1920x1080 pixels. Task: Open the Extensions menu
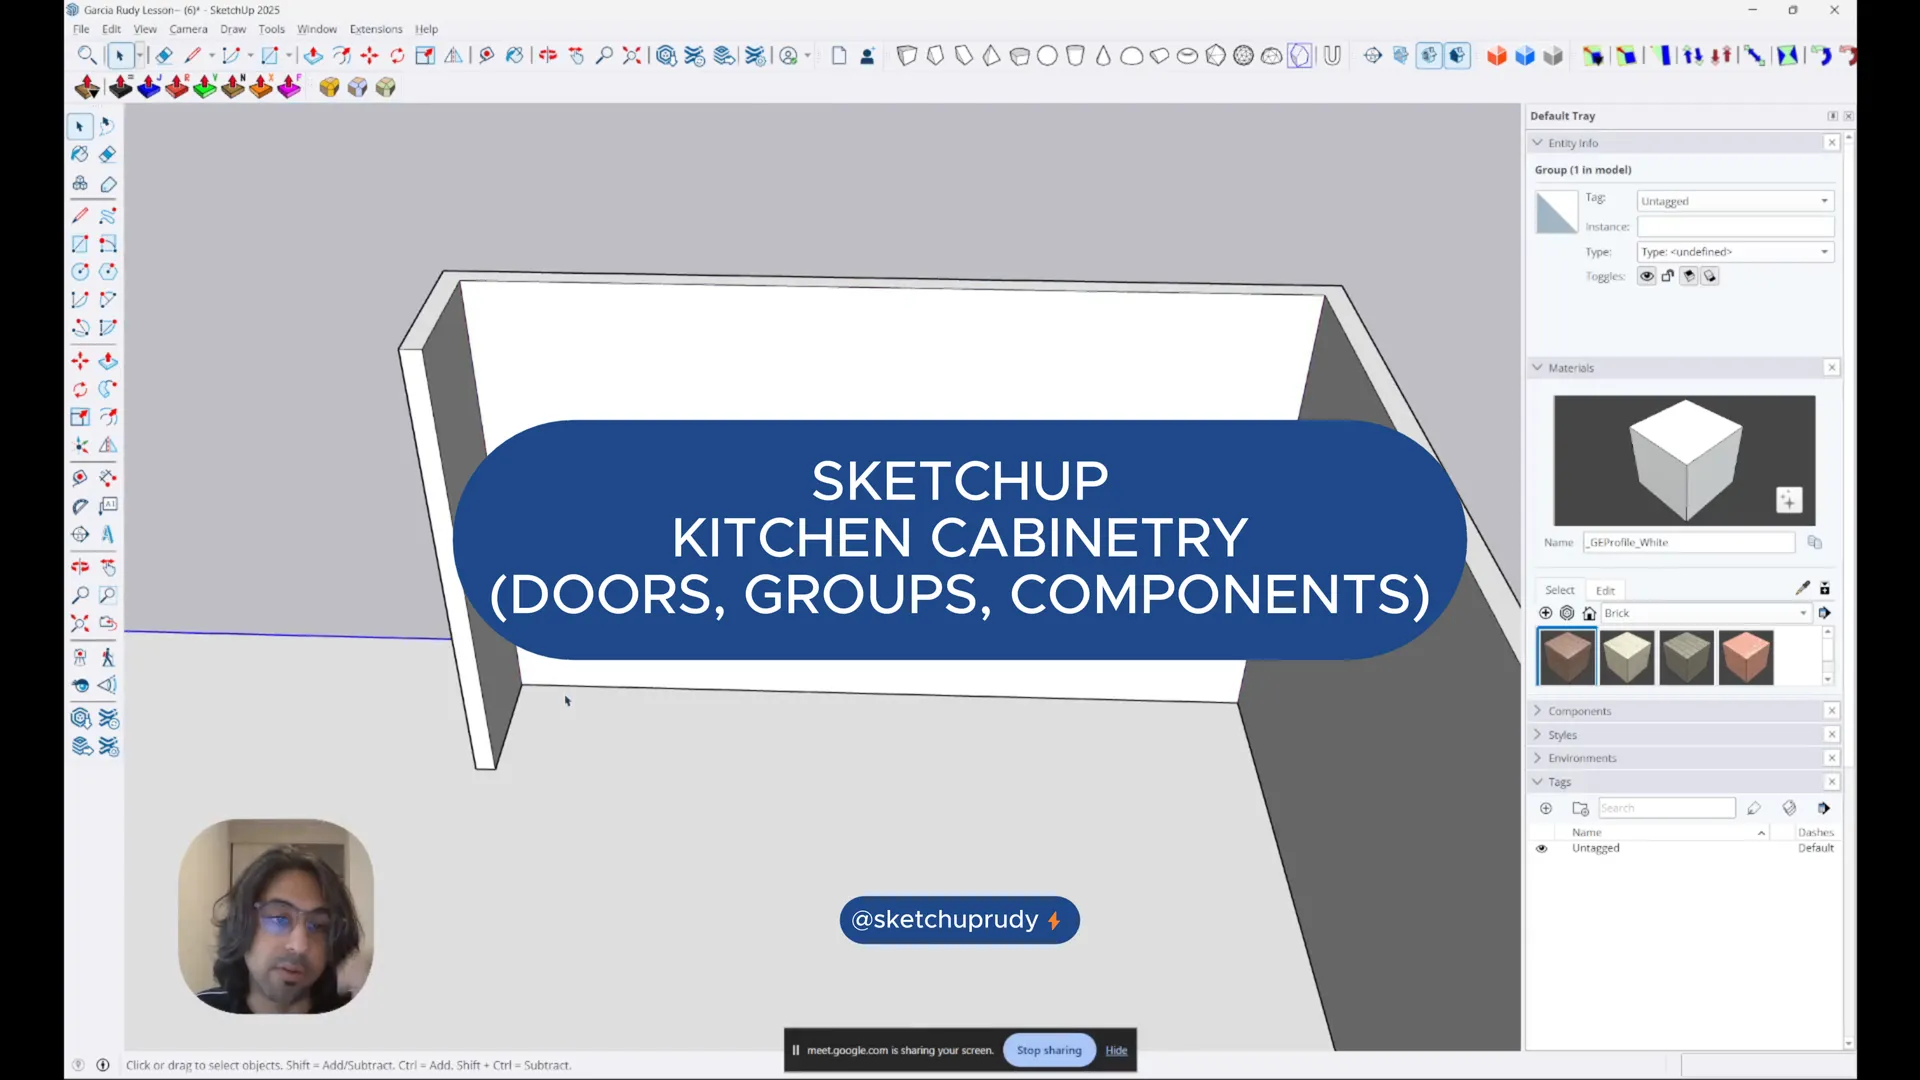click(375, 29)
